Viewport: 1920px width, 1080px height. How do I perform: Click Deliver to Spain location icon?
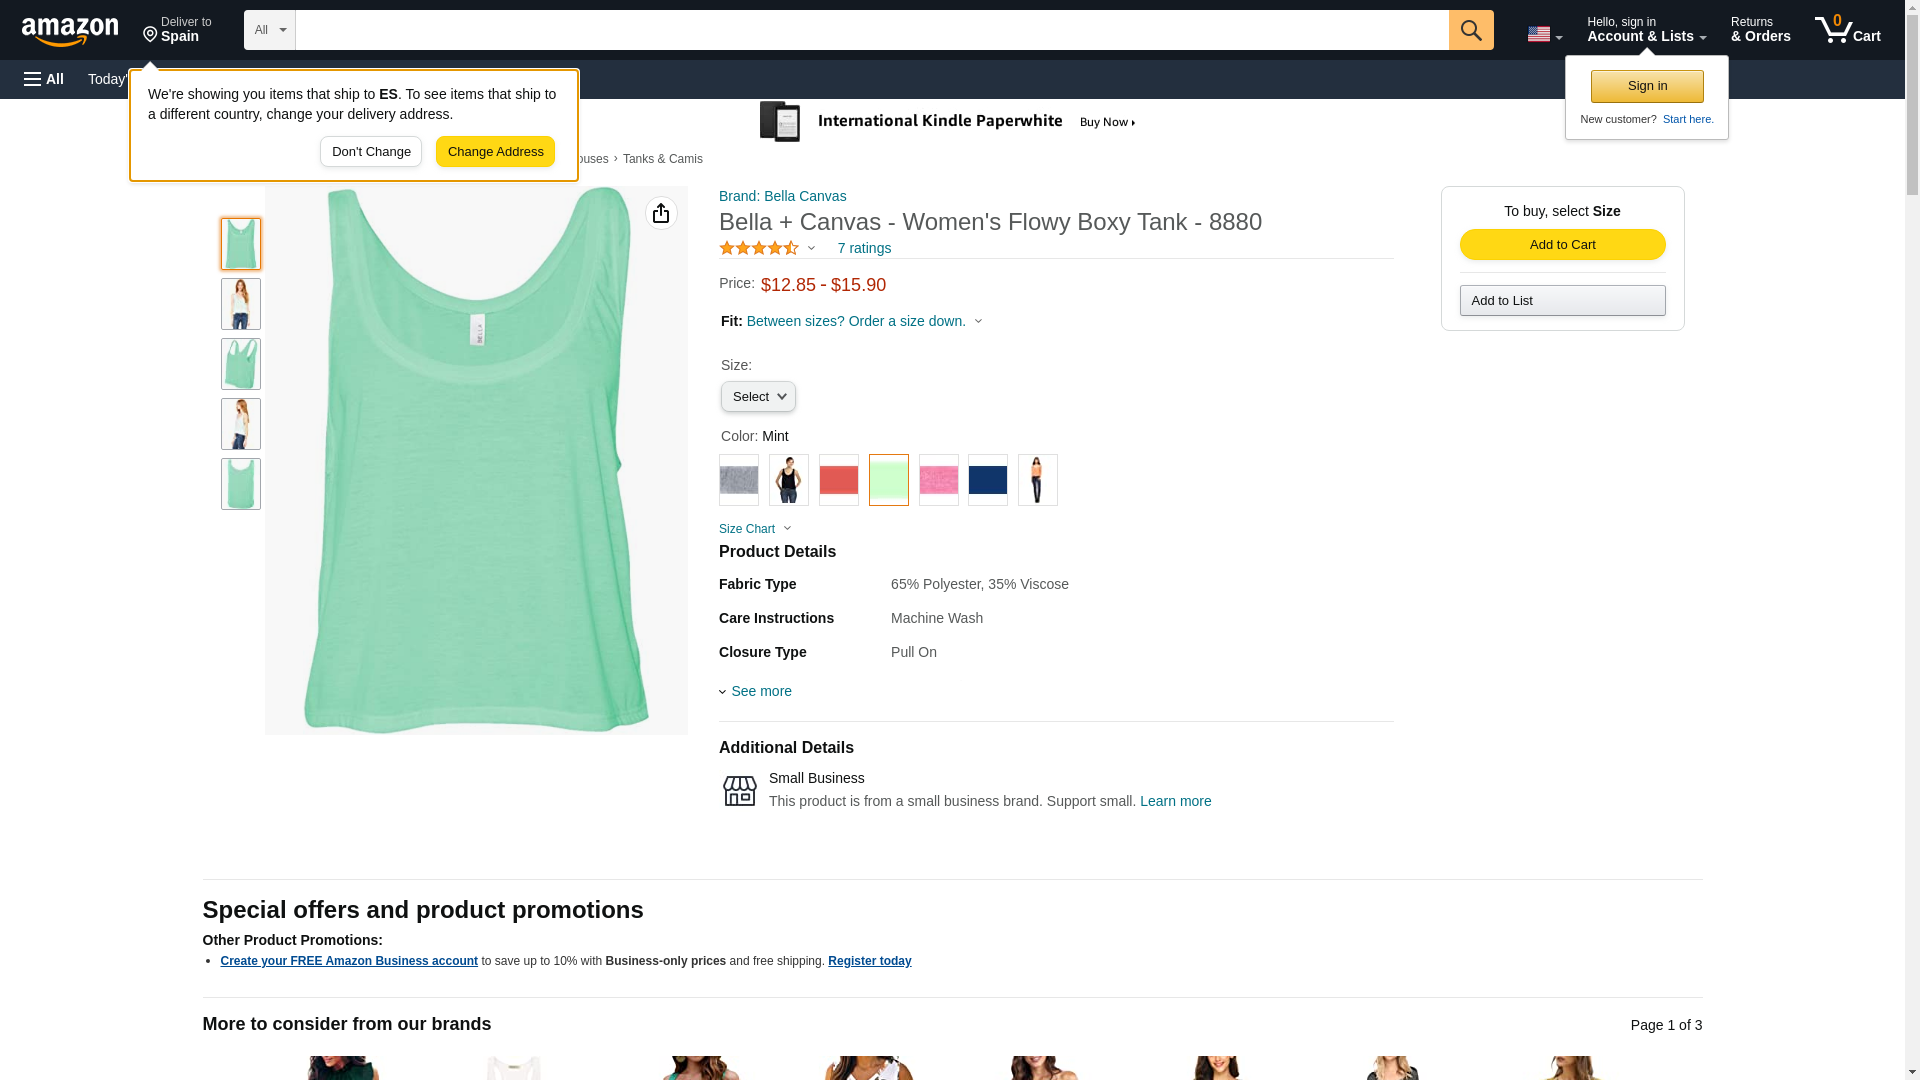point(150,35)
